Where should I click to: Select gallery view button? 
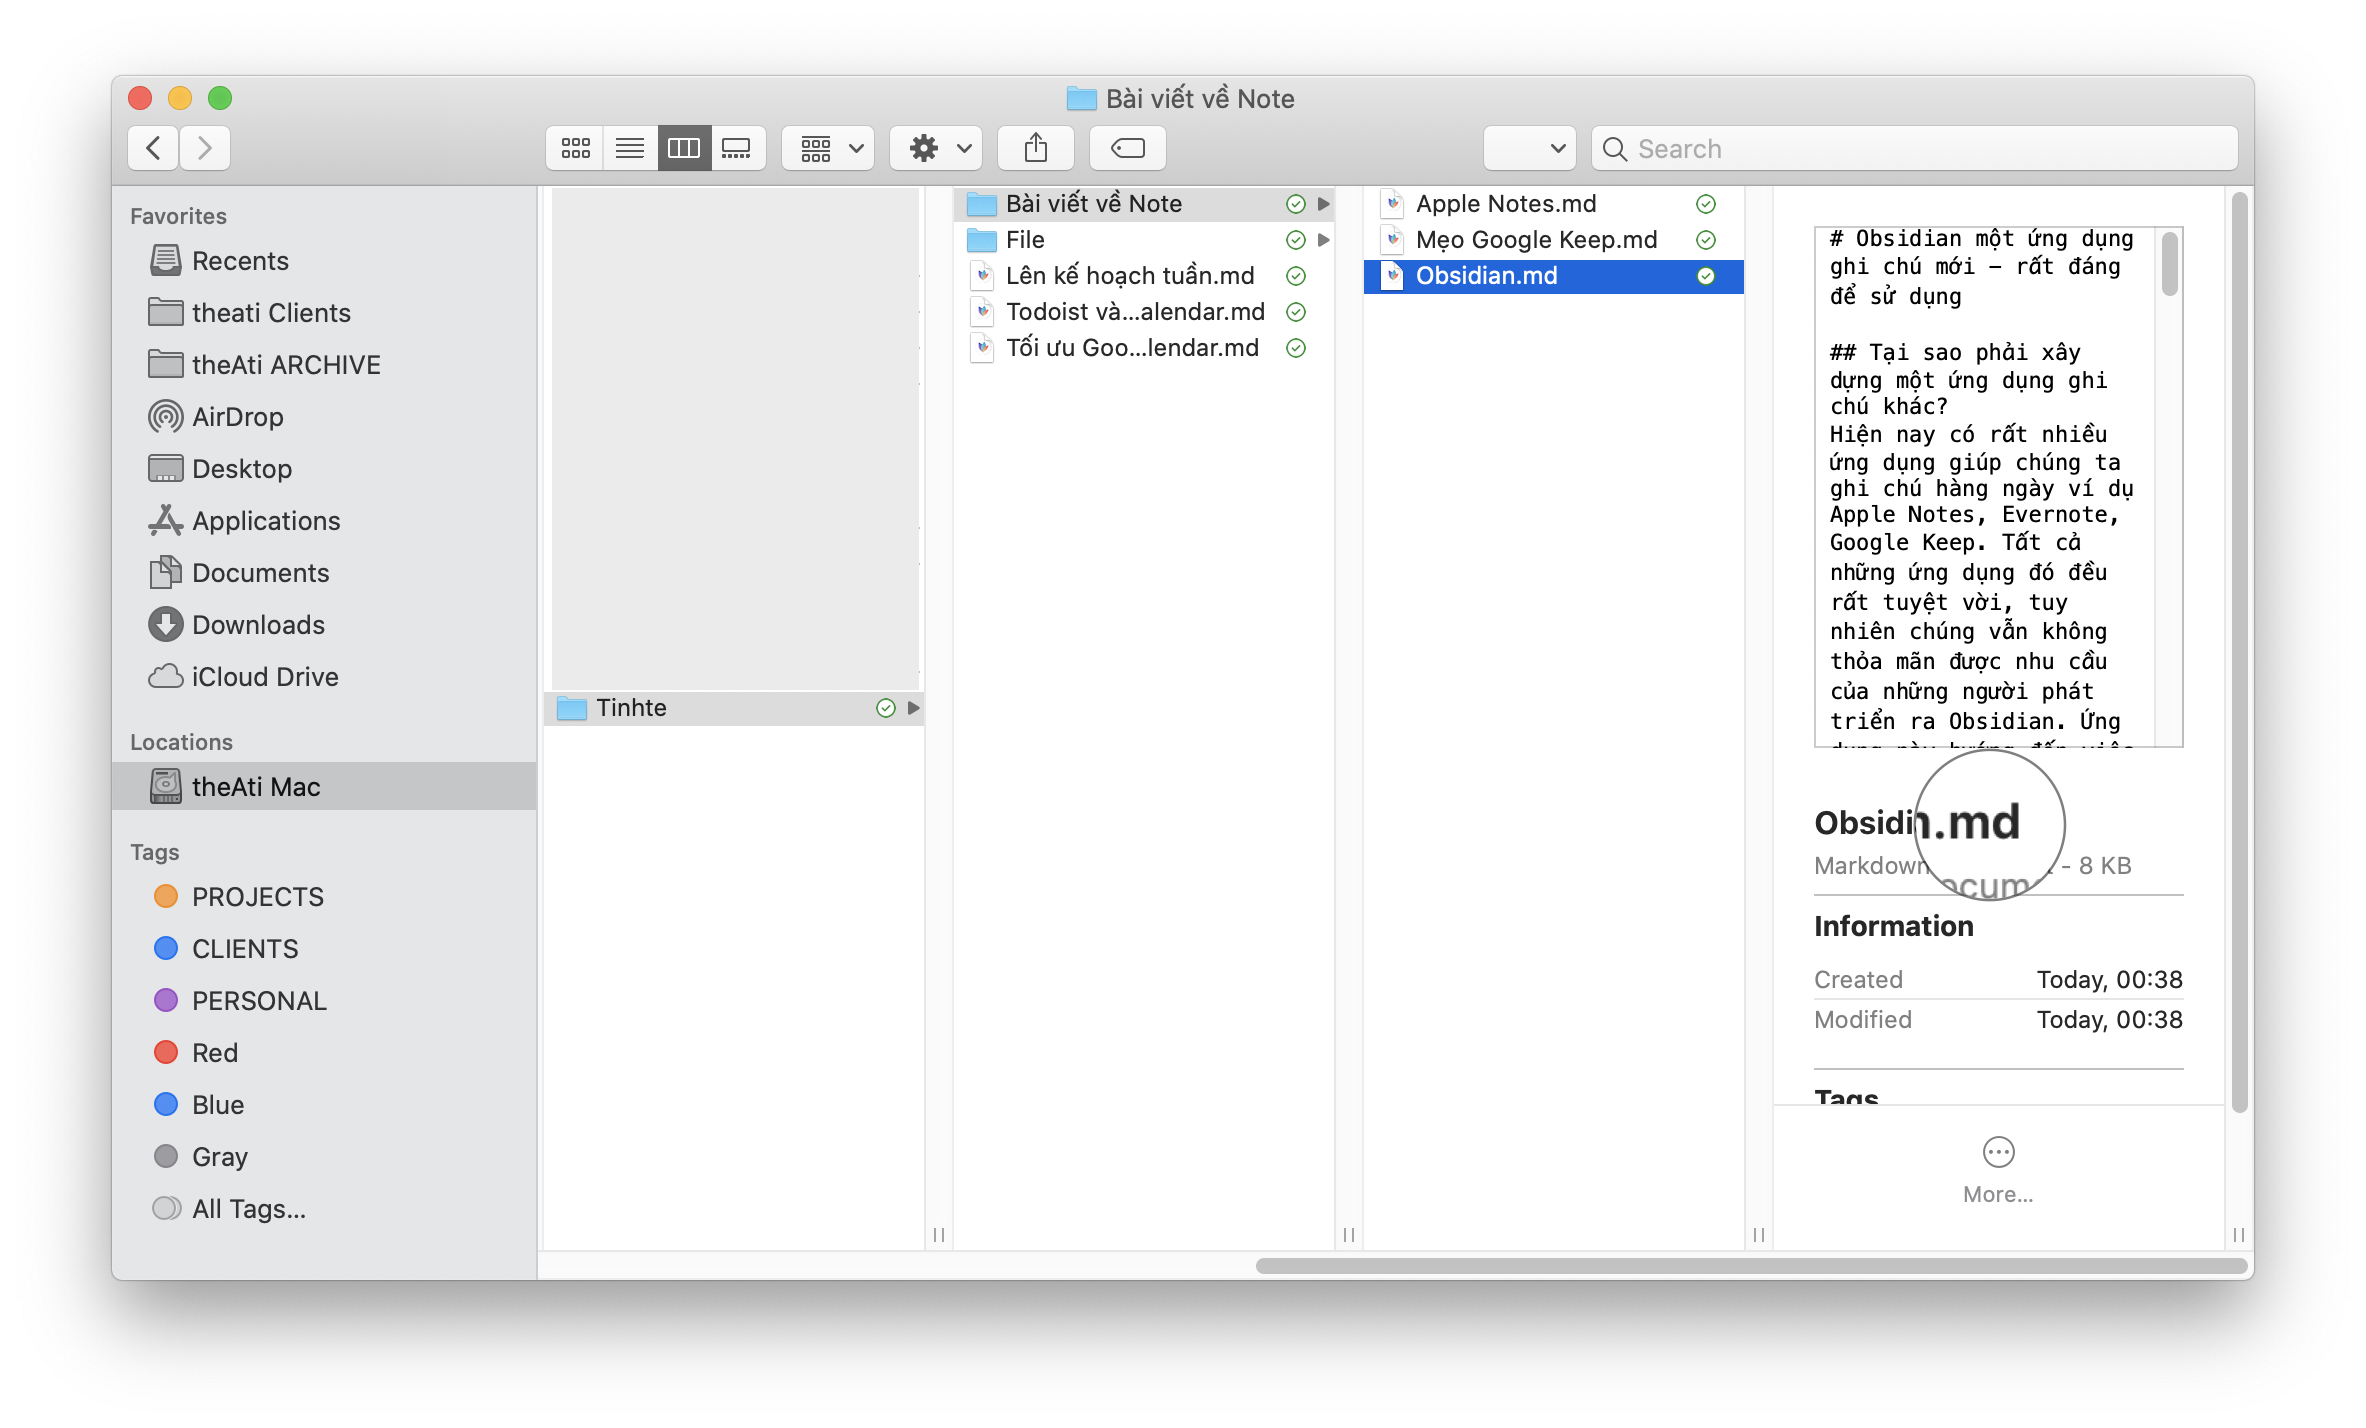737,148
